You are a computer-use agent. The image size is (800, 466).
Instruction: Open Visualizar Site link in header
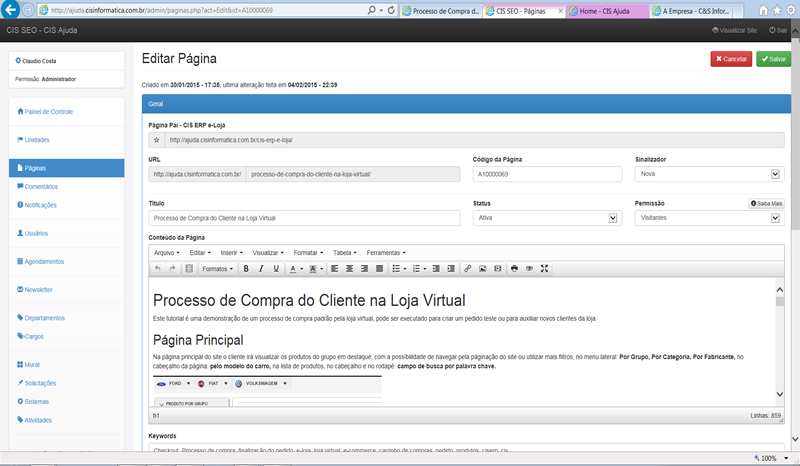(734, 30)
